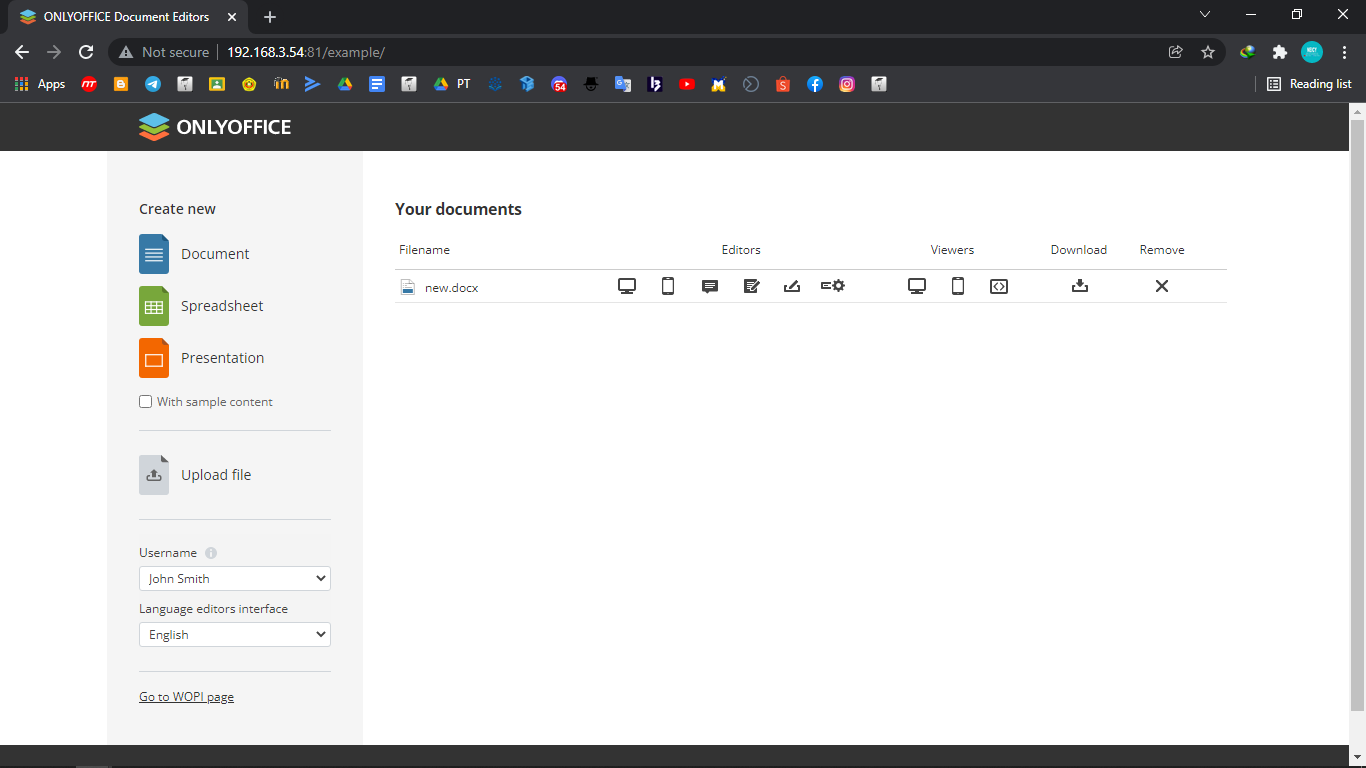
Task: Open new.docx in fill forms editor
Action: click(x=792, y=286)
